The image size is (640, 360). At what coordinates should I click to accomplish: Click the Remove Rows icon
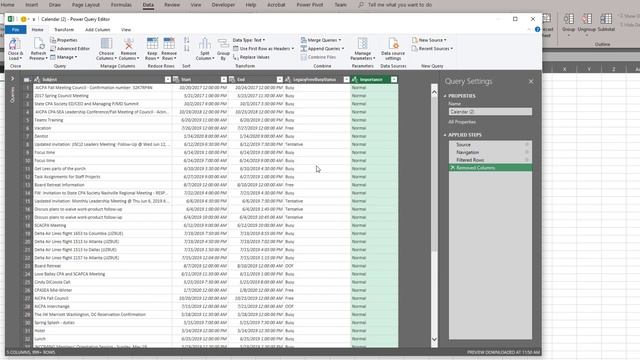[x=169, y=44]
